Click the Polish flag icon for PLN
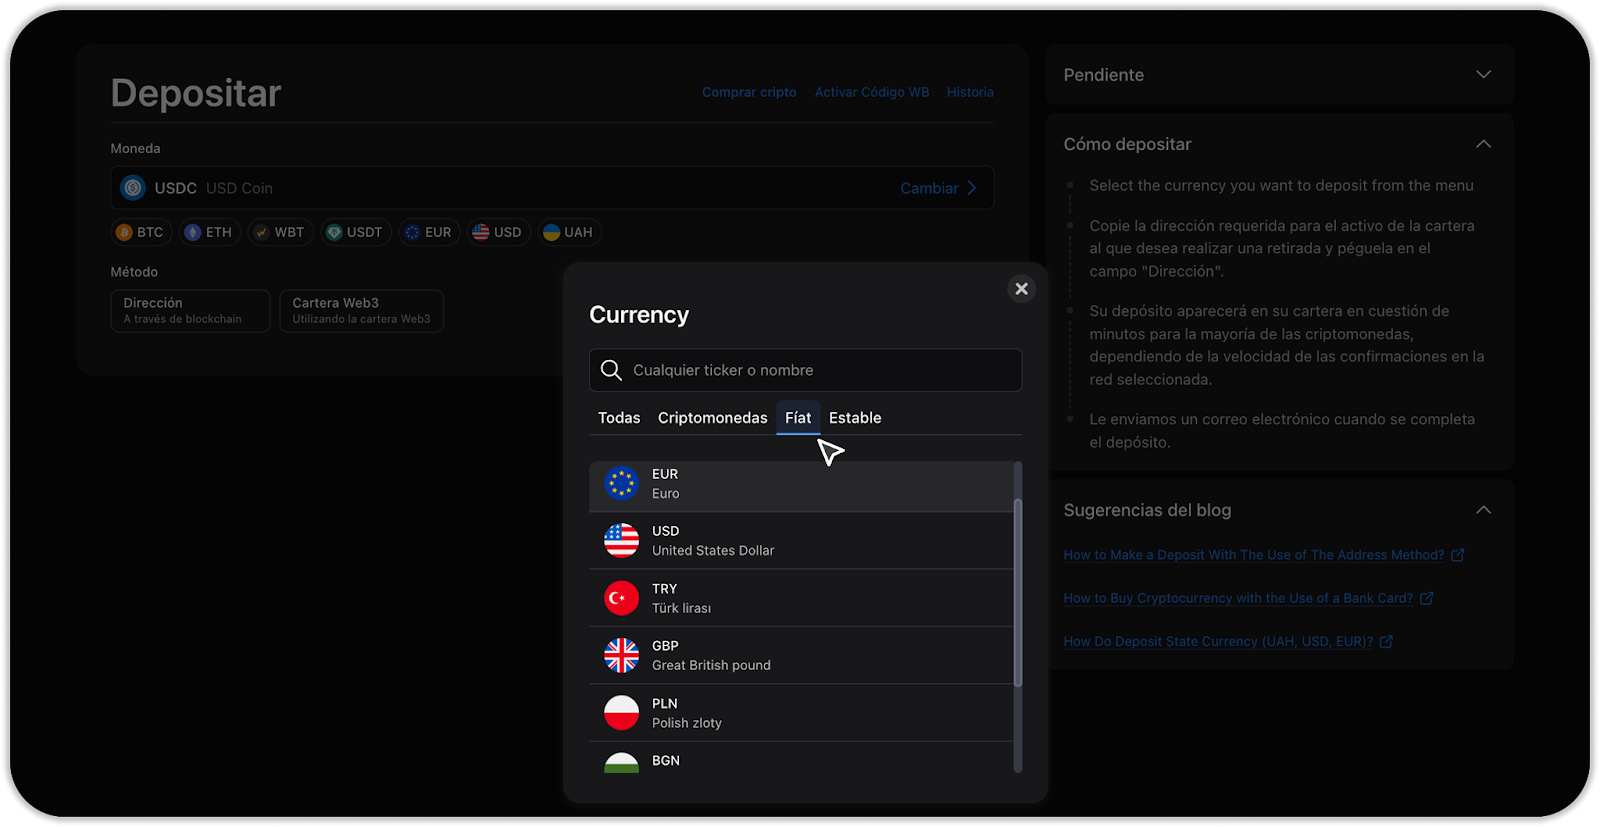Viewport: 1600px width, 827px height. pos(621,713)
